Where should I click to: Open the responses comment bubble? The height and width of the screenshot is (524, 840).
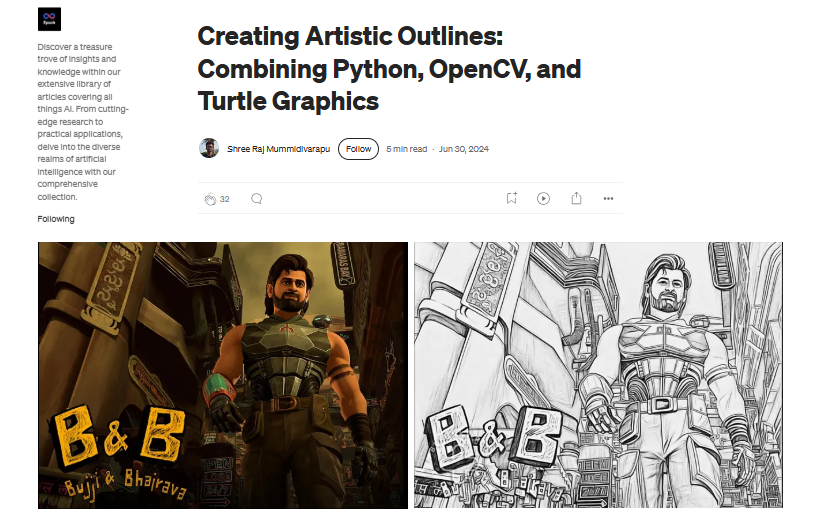click(257, 199)
